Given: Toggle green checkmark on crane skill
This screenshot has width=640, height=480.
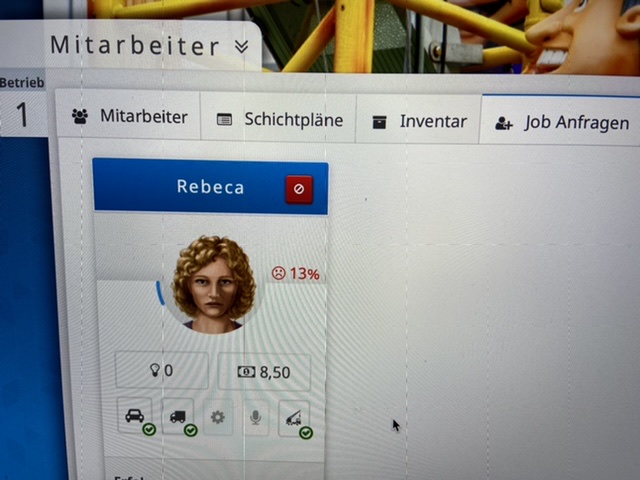Looking at the screenshot, I should pyautogui.click(x=306, y=433).
